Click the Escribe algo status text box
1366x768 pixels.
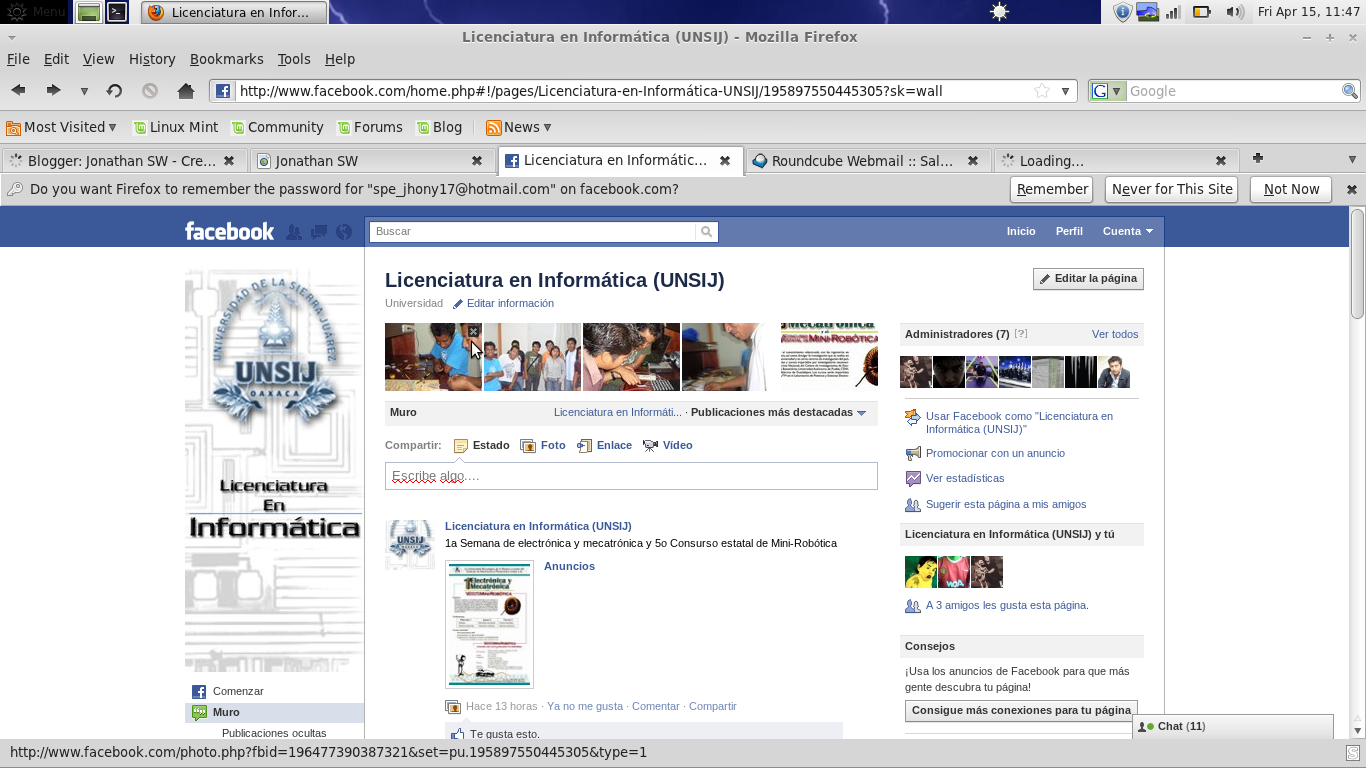coord(631,476)
